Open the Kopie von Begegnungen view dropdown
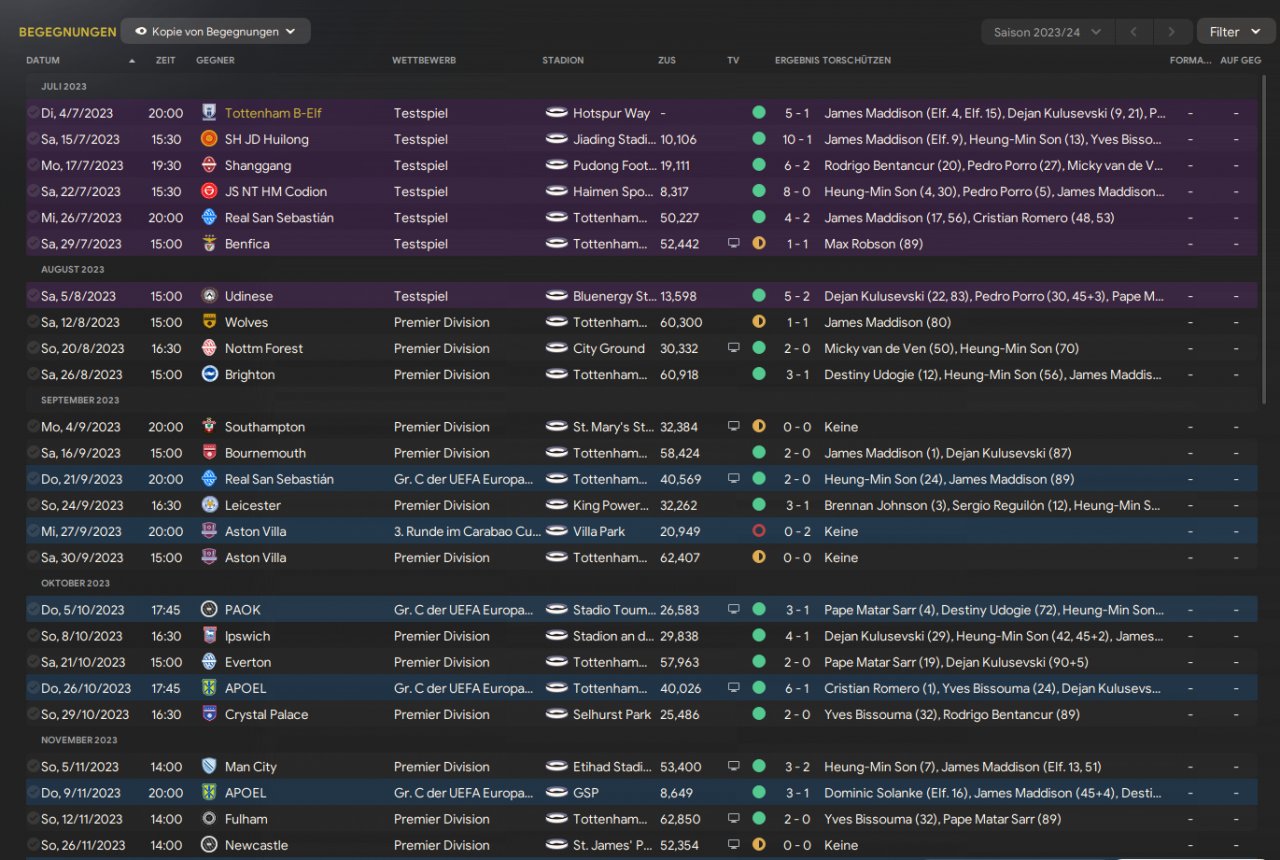 point(215,31)
